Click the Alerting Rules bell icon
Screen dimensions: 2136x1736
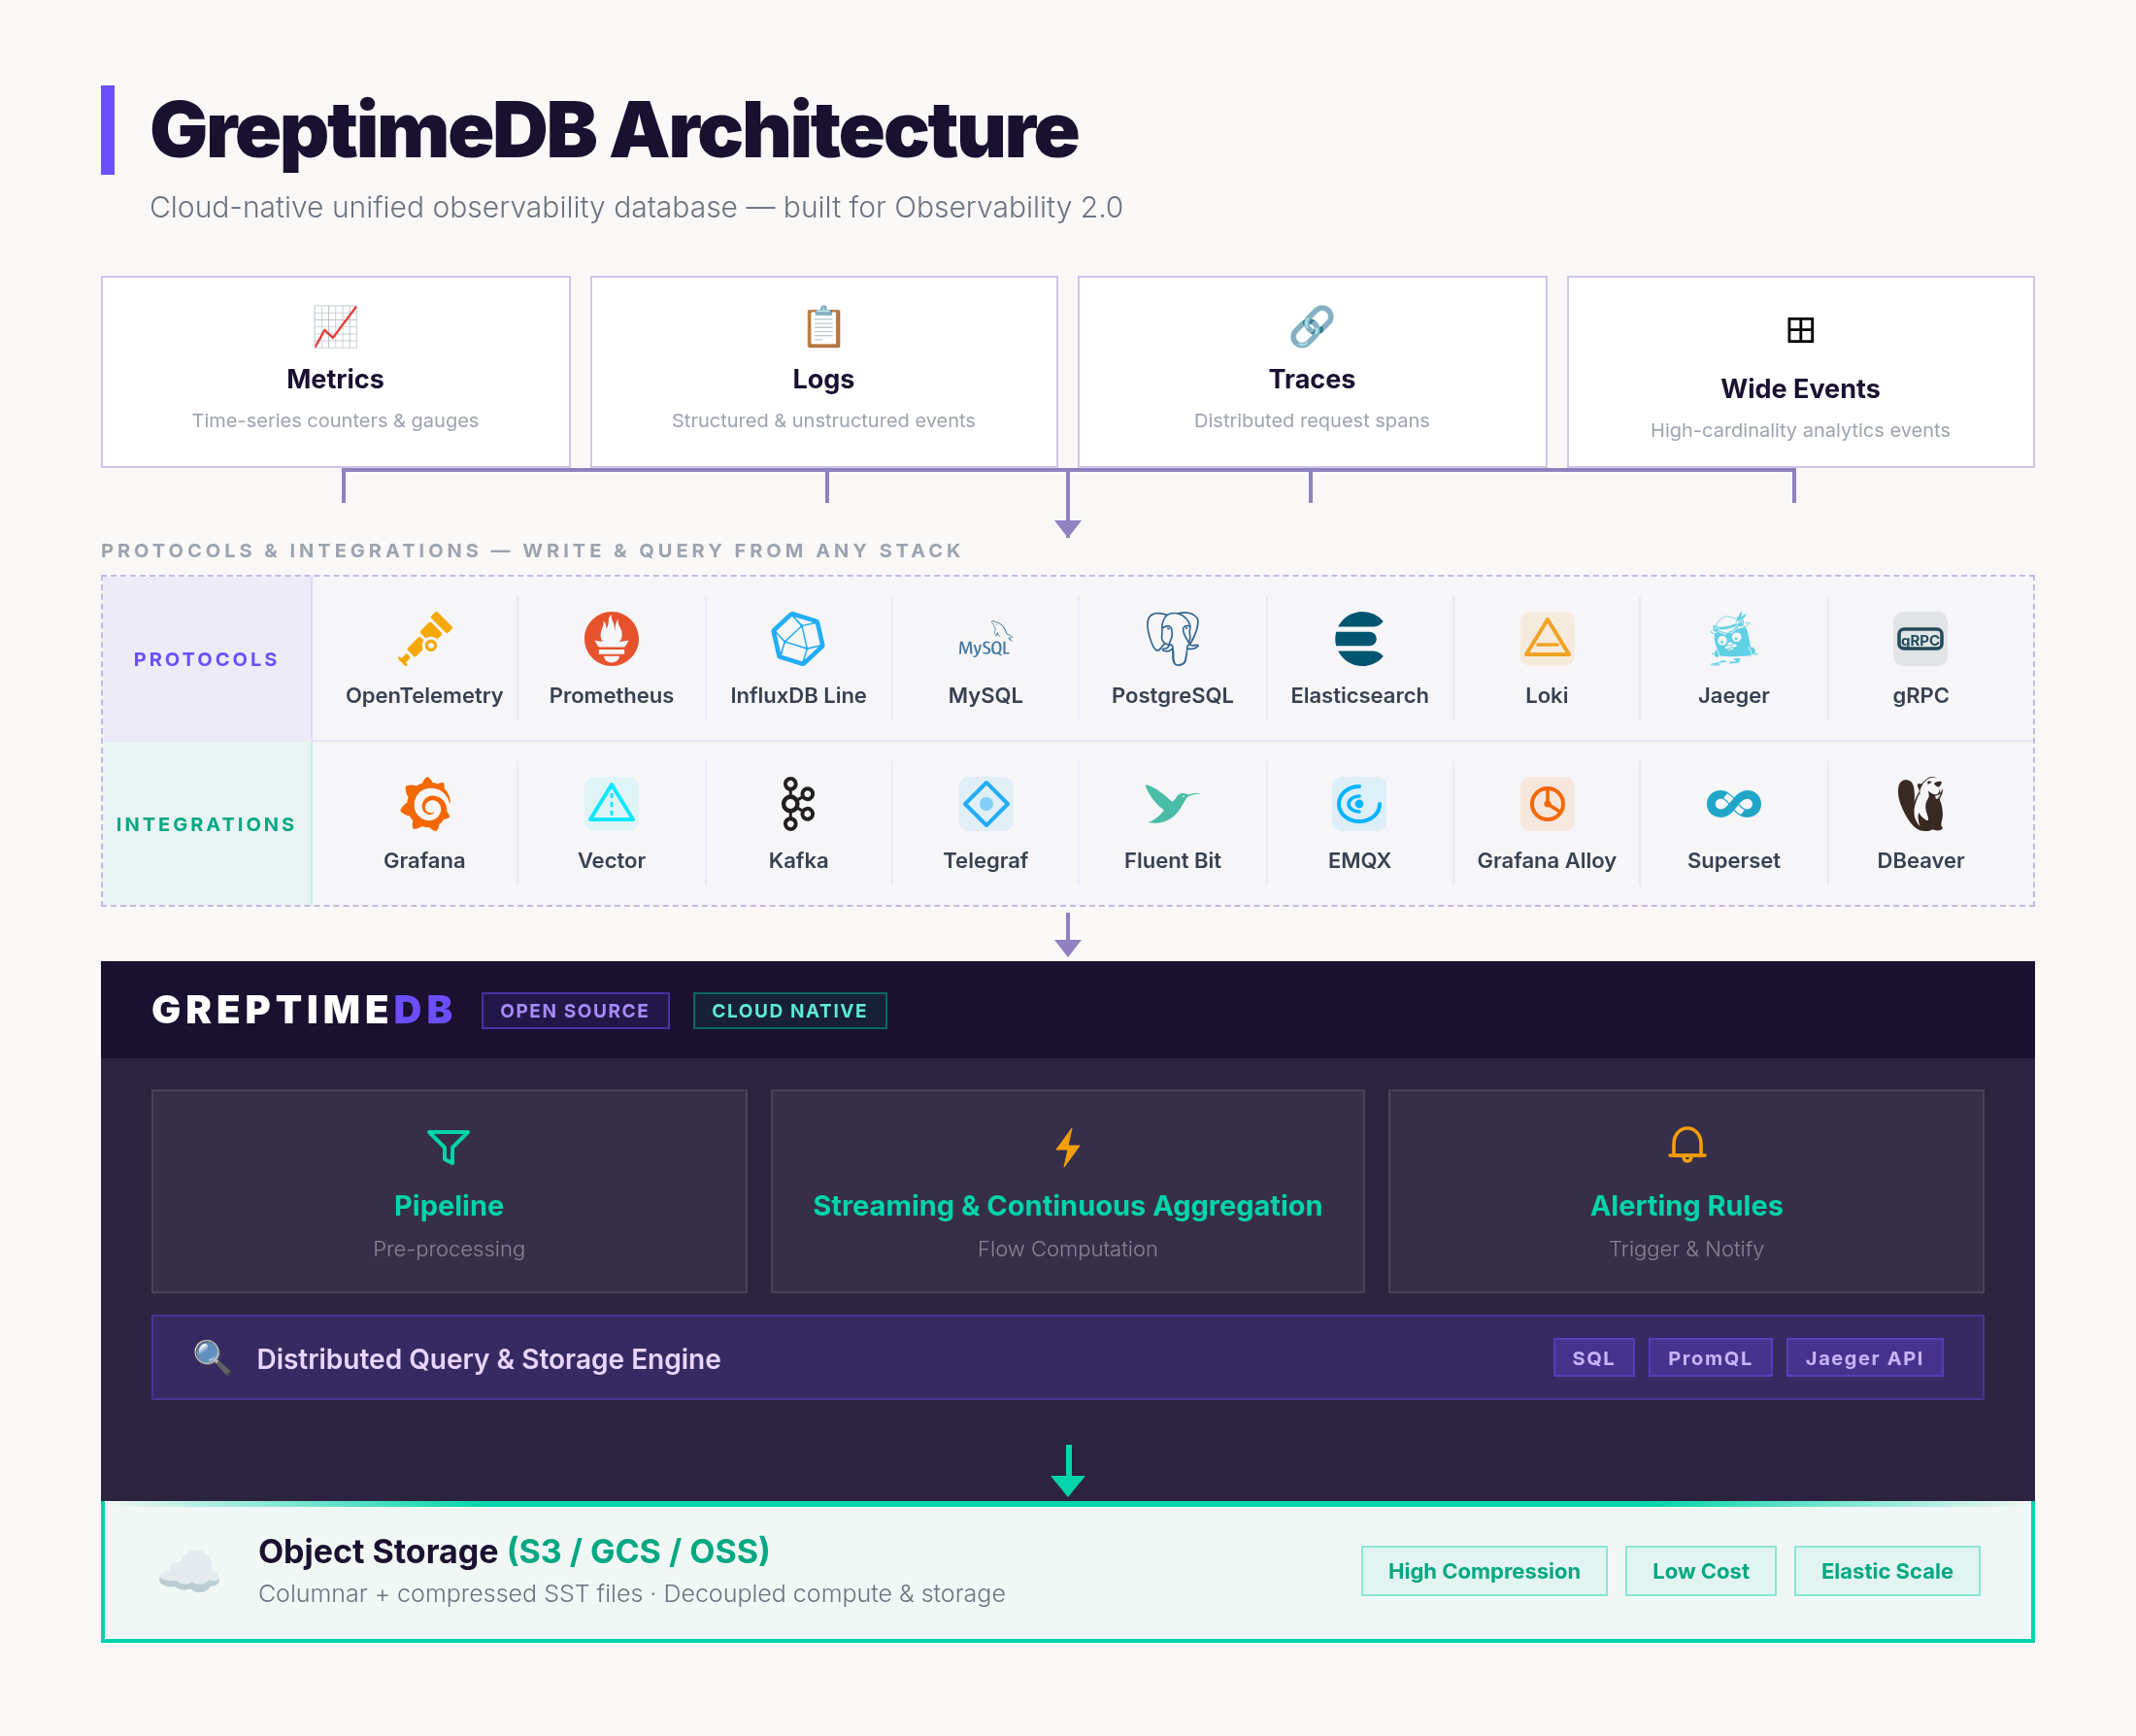1686,1144
